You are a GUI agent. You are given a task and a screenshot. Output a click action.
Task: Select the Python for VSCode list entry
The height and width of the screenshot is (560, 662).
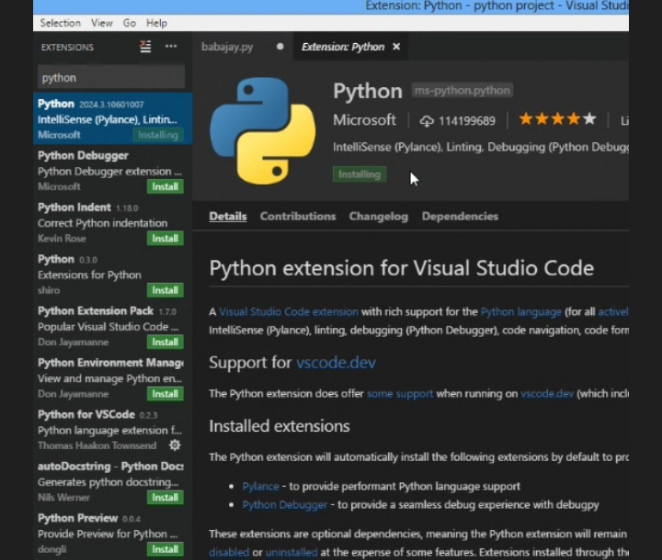(112, 430)
